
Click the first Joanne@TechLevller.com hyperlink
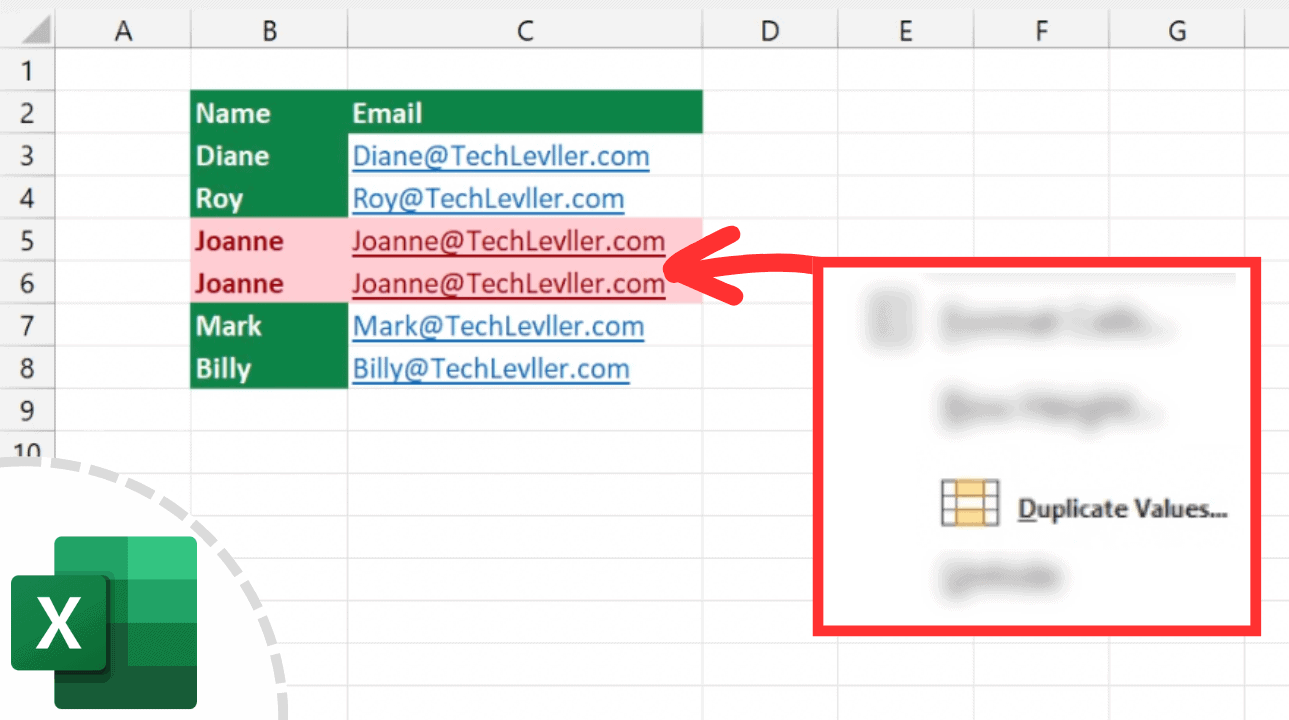tap(510, 240)
